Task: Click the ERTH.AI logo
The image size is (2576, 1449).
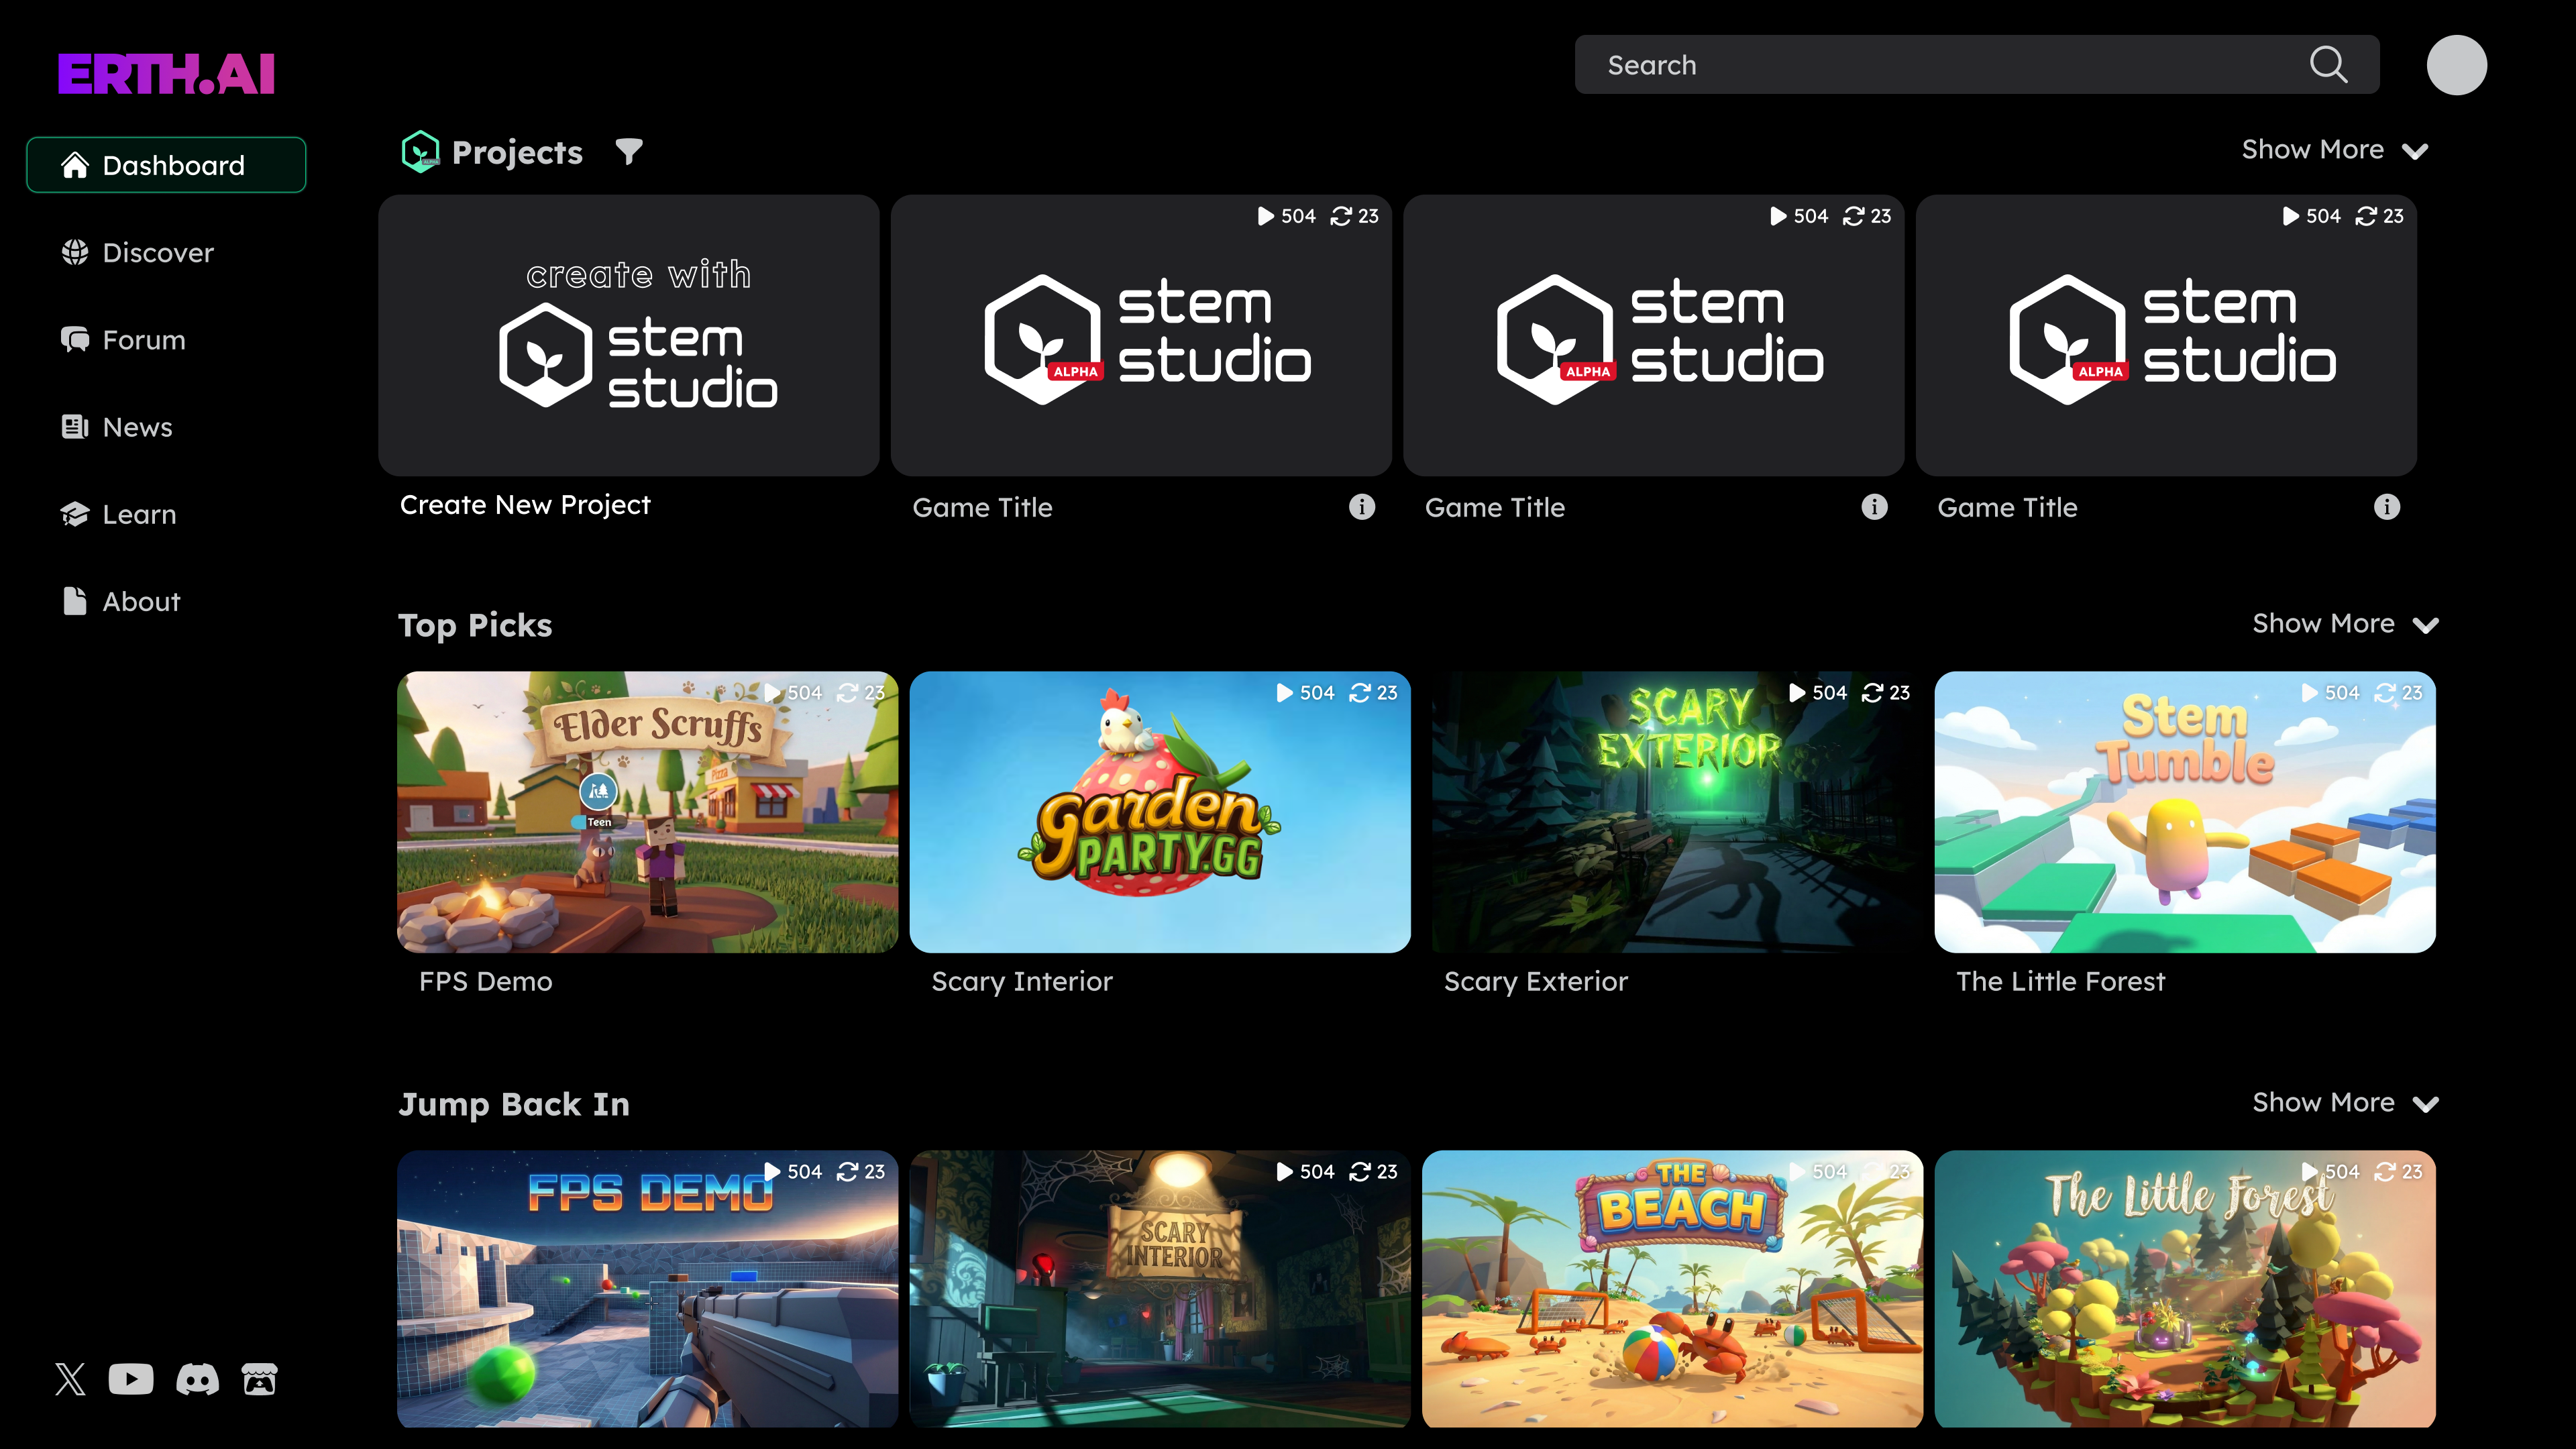Action: click(x=166, y=74)
